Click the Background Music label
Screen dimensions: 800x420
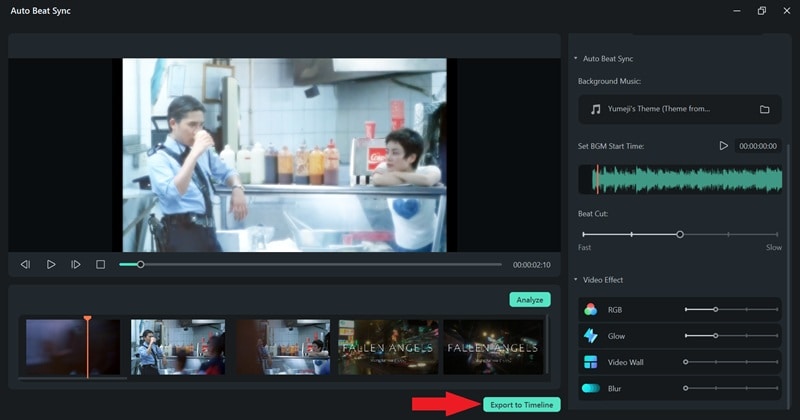[609, 81]
